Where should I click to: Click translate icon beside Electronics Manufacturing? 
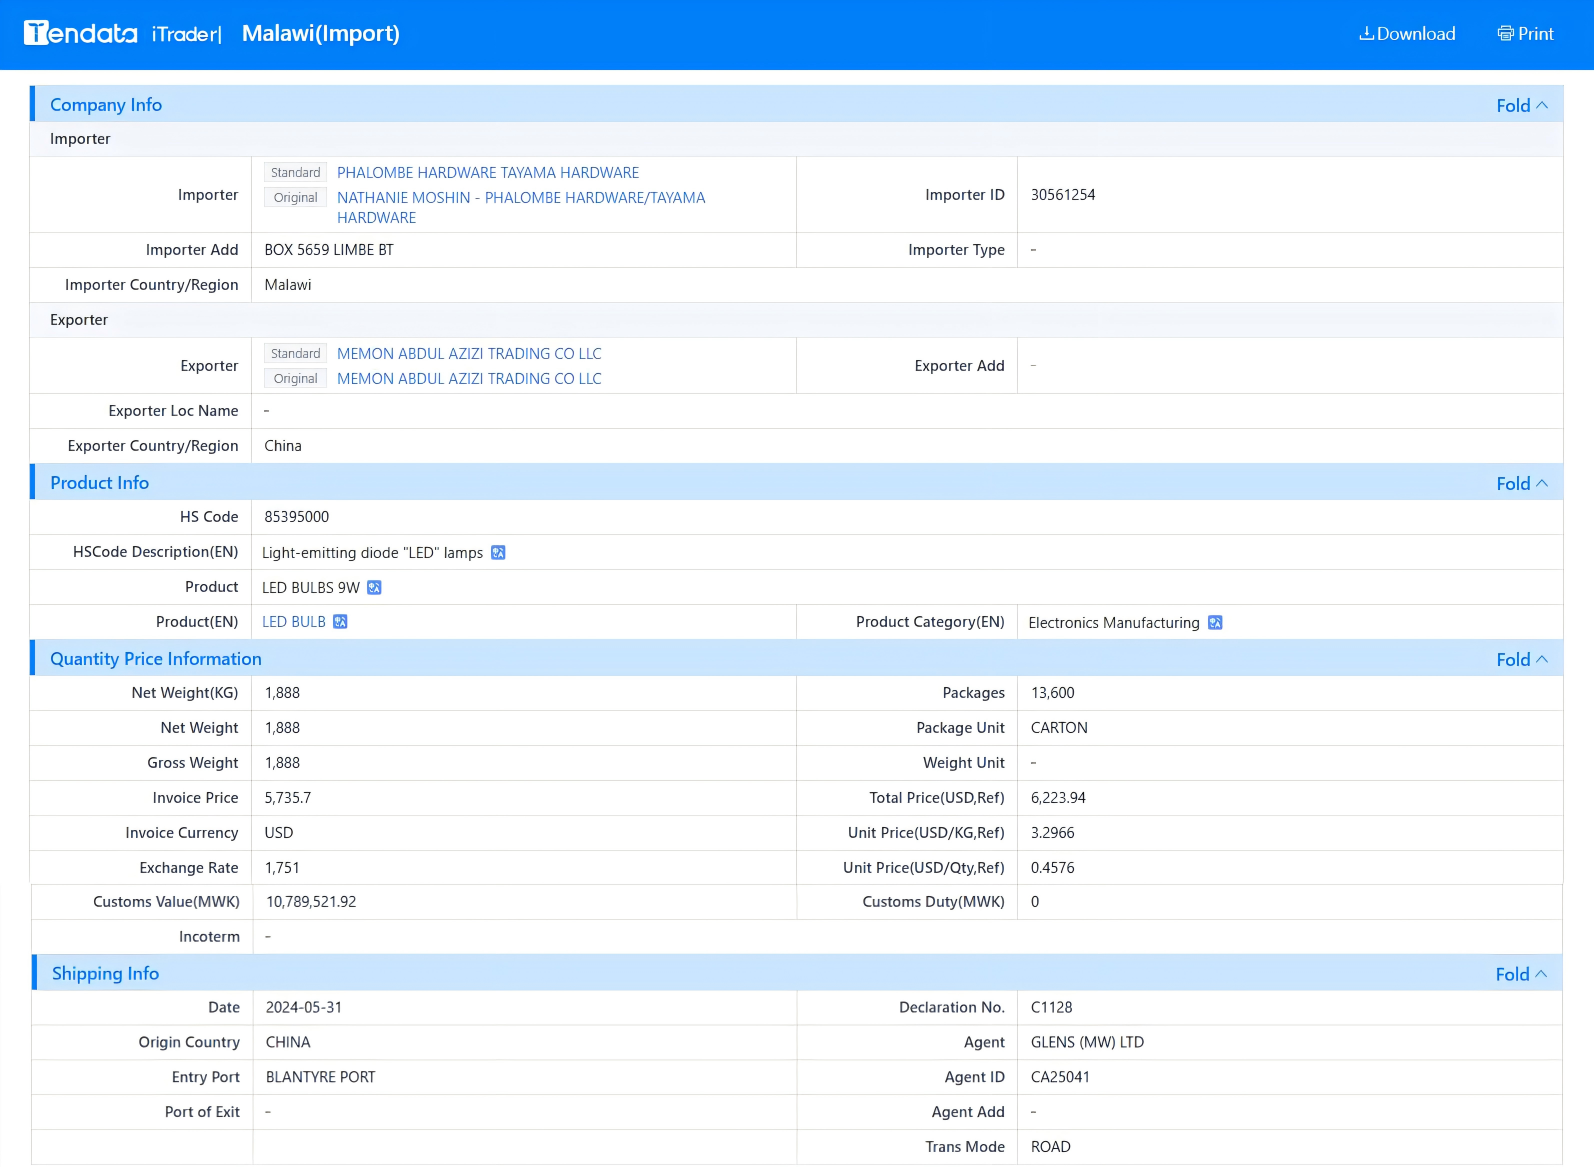[1215, 623]
